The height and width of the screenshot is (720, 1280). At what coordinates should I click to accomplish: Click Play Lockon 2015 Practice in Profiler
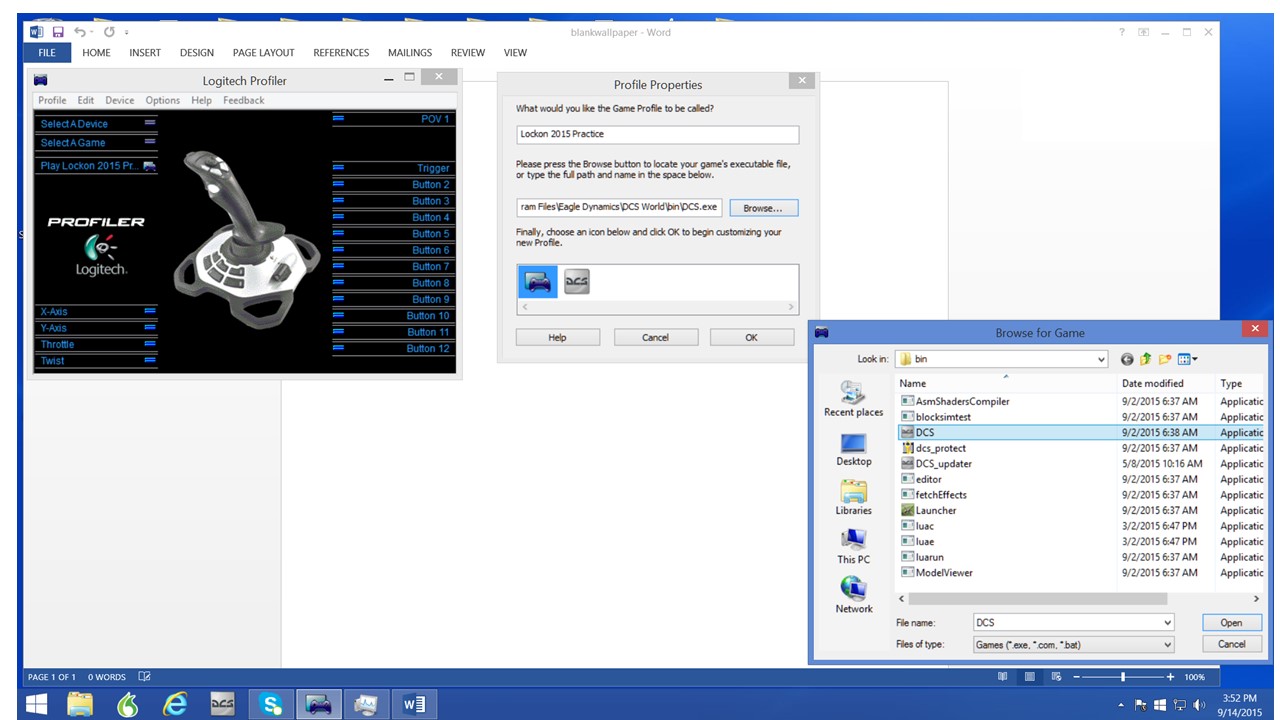[97, 166]
